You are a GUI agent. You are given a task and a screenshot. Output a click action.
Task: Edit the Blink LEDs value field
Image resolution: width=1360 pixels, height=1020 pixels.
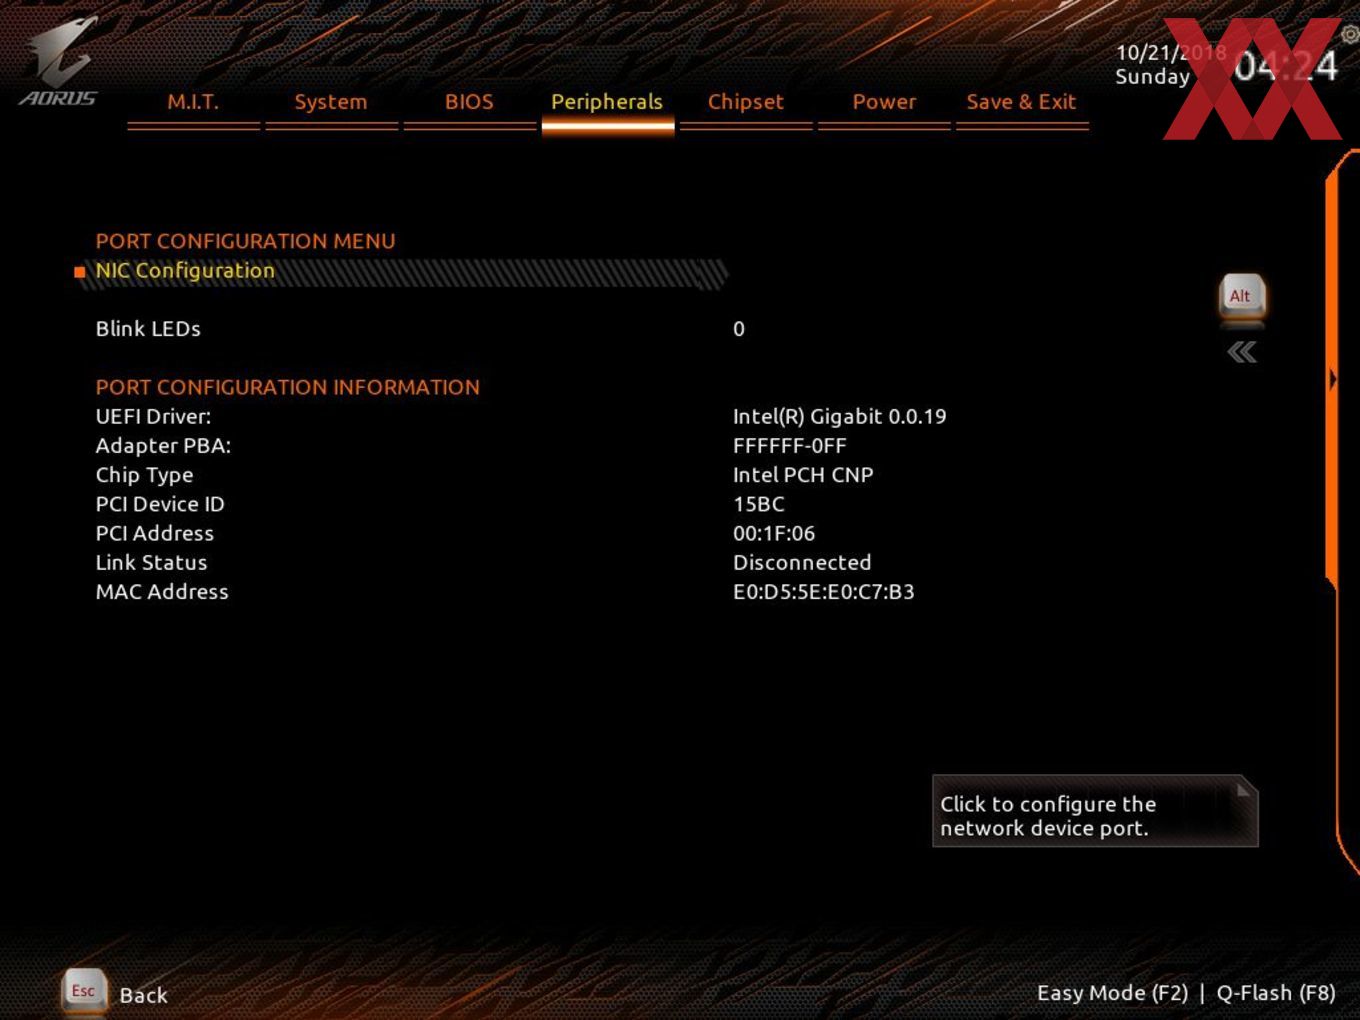[739, 329]
